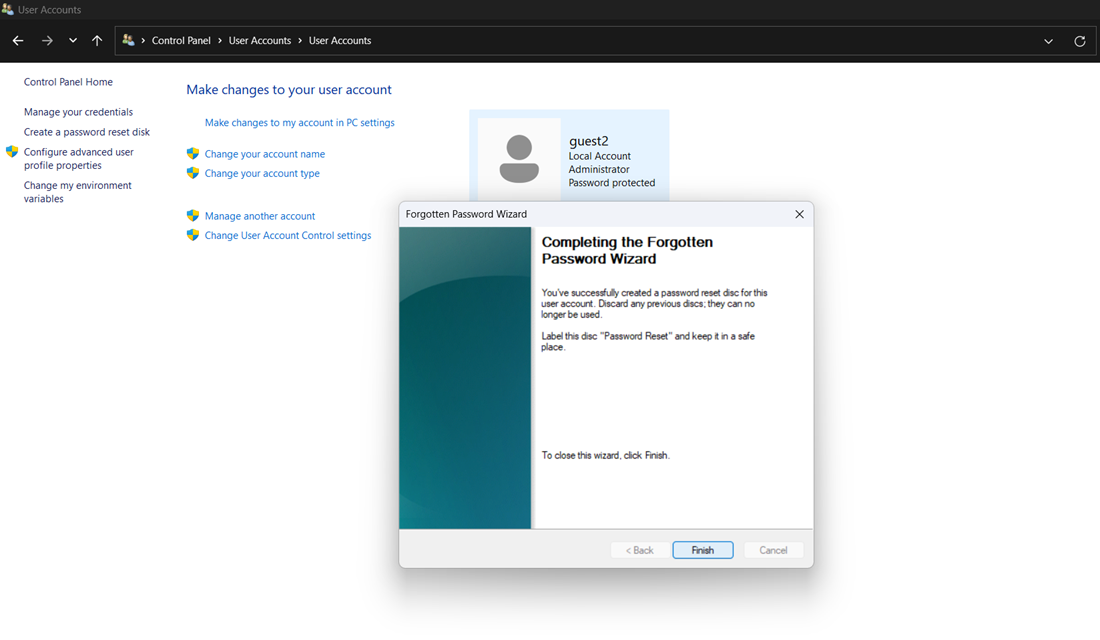Close the Forgotten Password Wizard dialog
The height and width of the screenshot is (640, 1100).
click(x=799, y=214)
